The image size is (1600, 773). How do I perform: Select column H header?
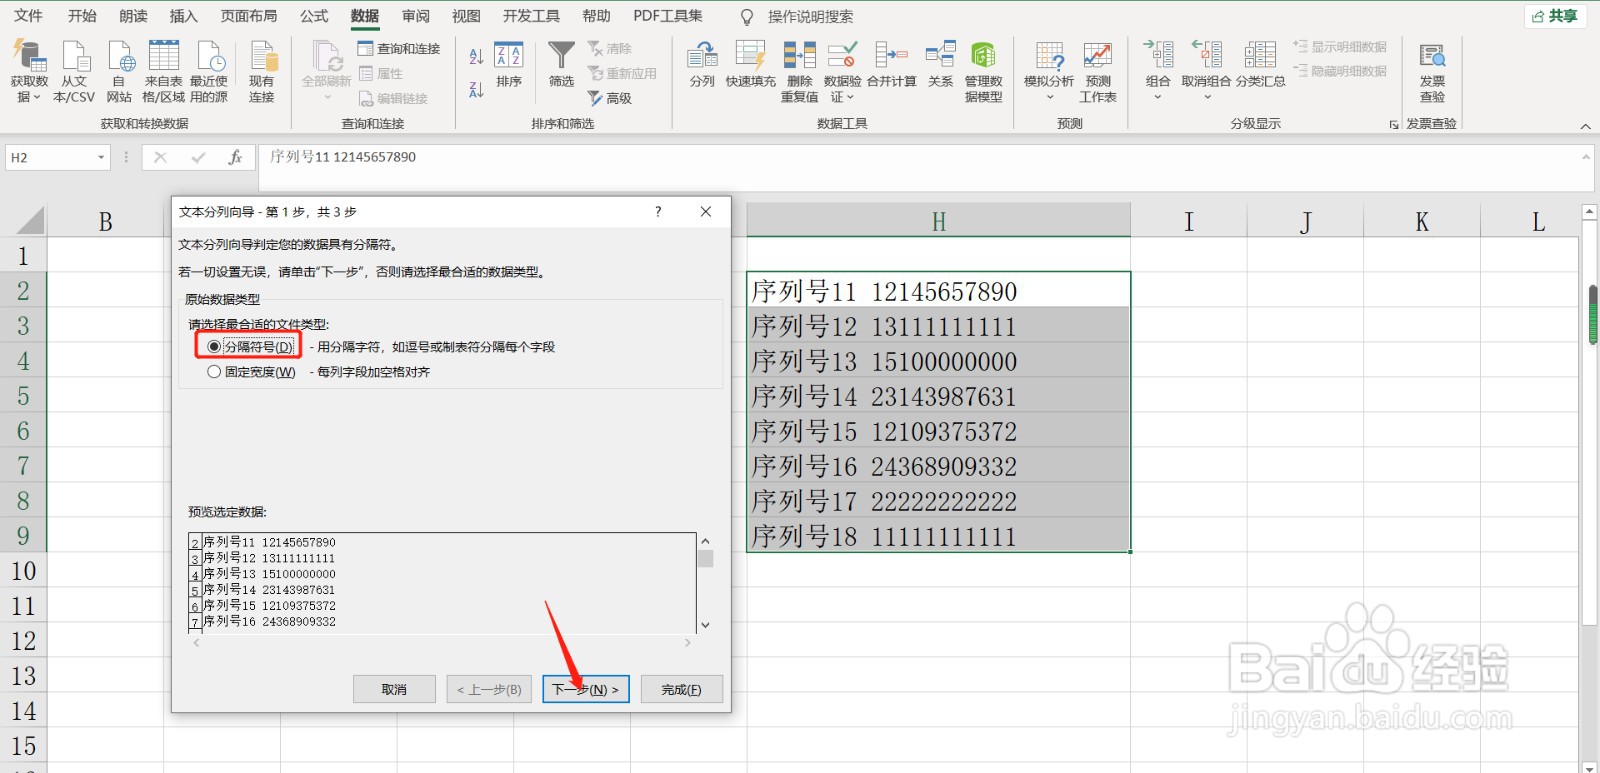coord(938,221)
